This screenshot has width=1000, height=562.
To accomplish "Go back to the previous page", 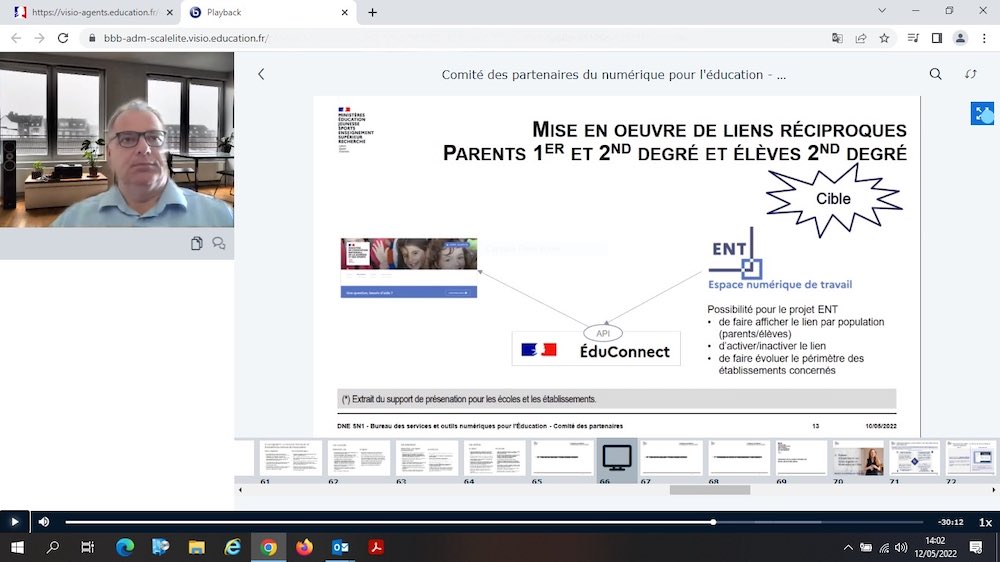I will coord(16,38).
